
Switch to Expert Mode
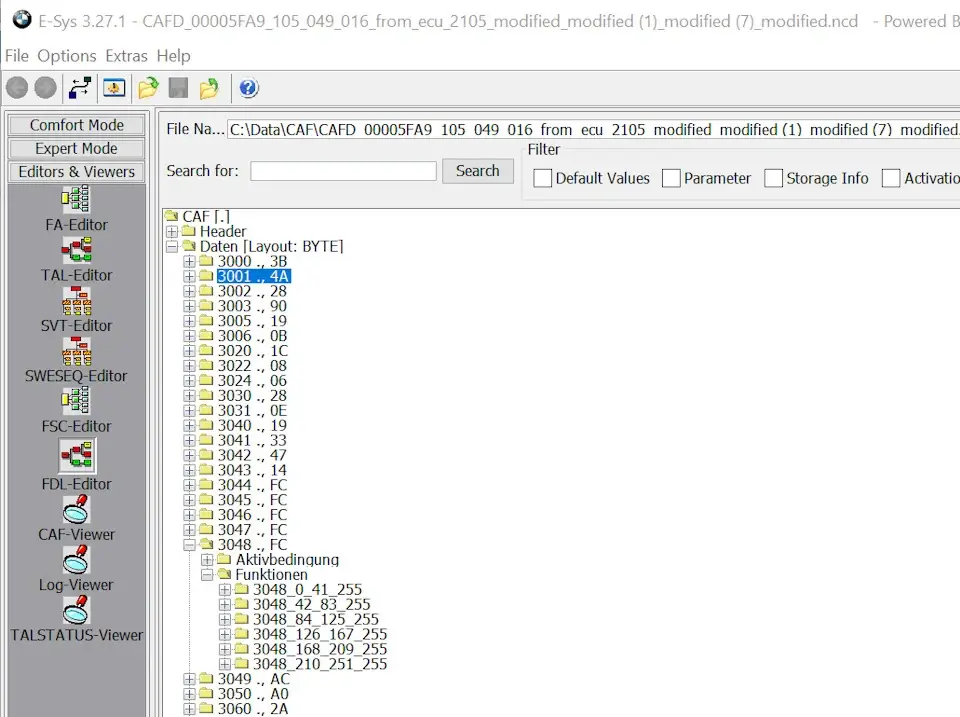[77, 148]
